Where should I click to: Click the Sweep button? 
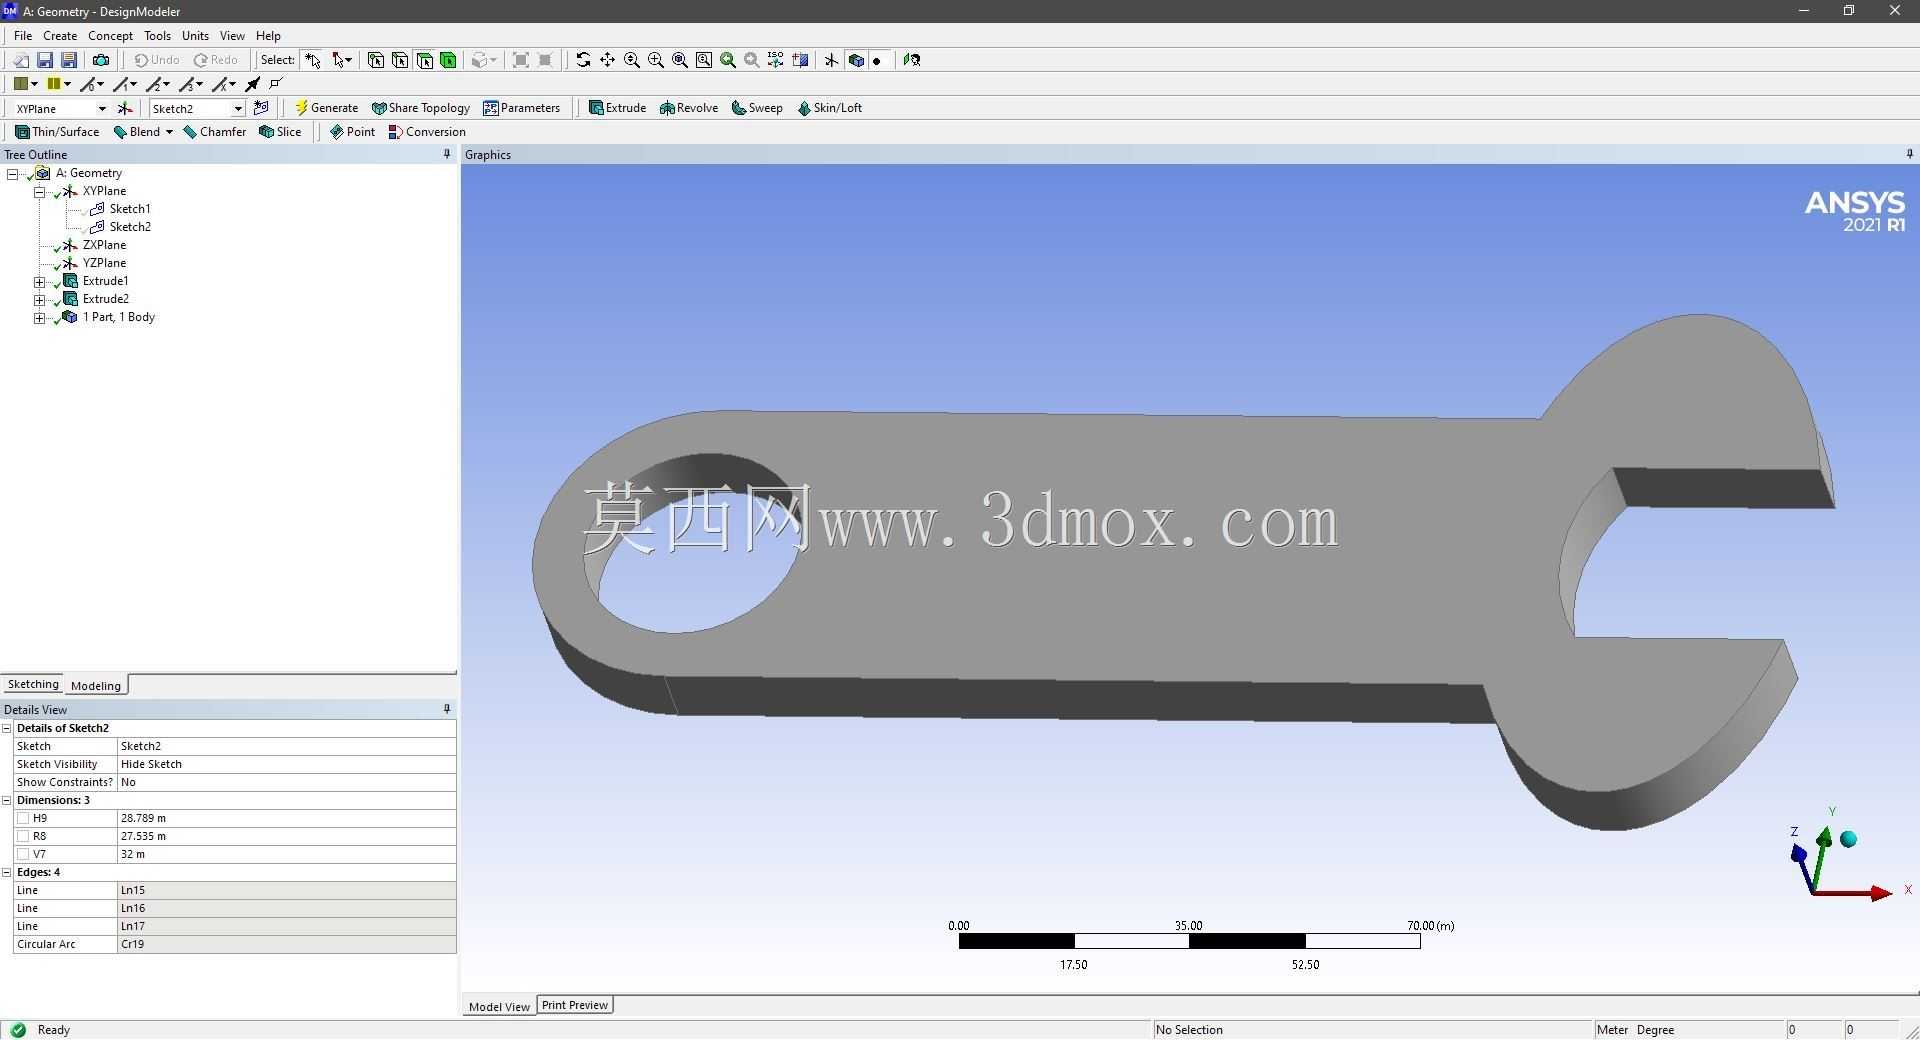pos(757,108)
